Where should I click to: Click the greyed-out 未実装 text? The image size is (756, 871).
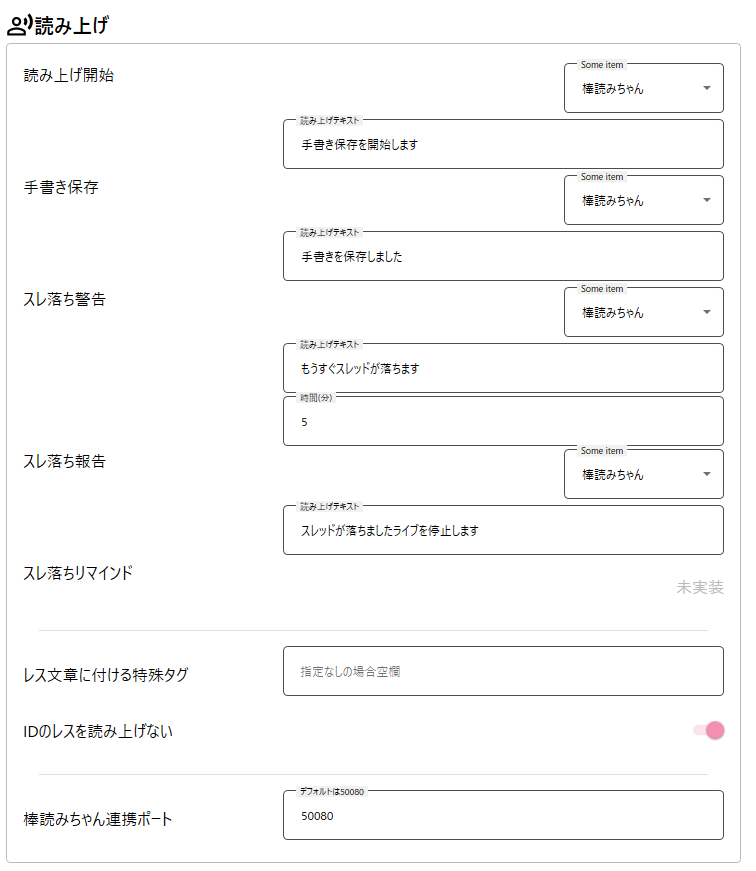pyautogui.click(x=699, y=587)
